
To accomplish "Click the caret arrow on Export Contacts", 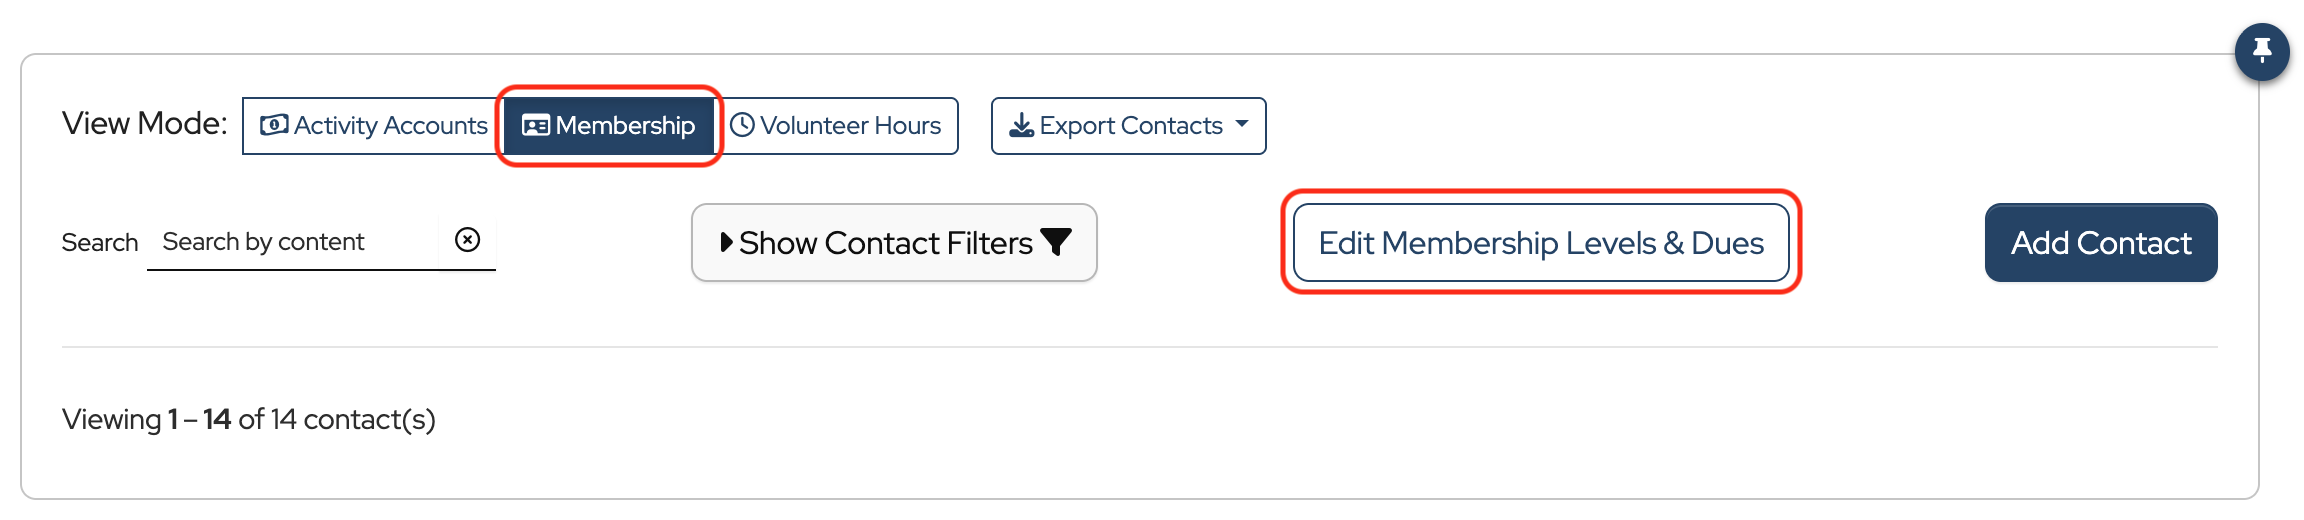I will (x=1242, y=124).
